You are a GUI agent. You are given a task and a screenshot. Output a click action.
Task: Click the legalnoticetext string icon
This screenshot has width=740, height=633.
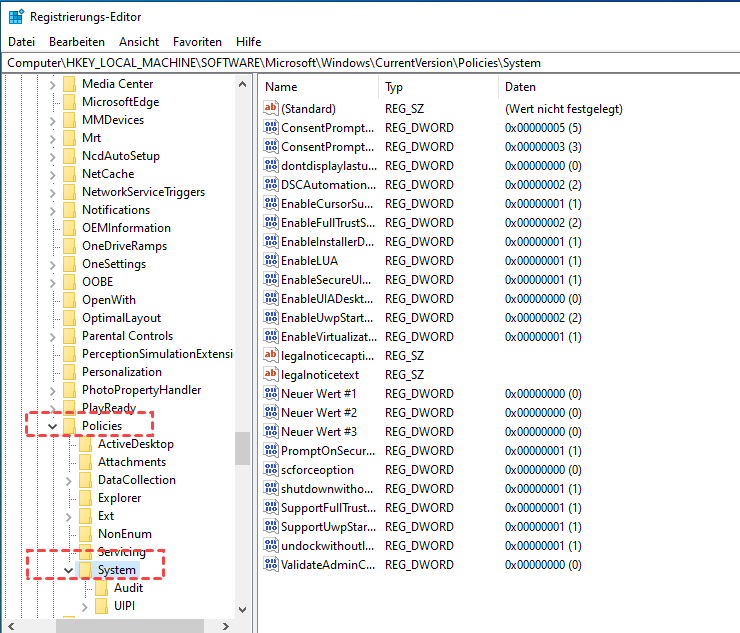[x=271, y=374]
